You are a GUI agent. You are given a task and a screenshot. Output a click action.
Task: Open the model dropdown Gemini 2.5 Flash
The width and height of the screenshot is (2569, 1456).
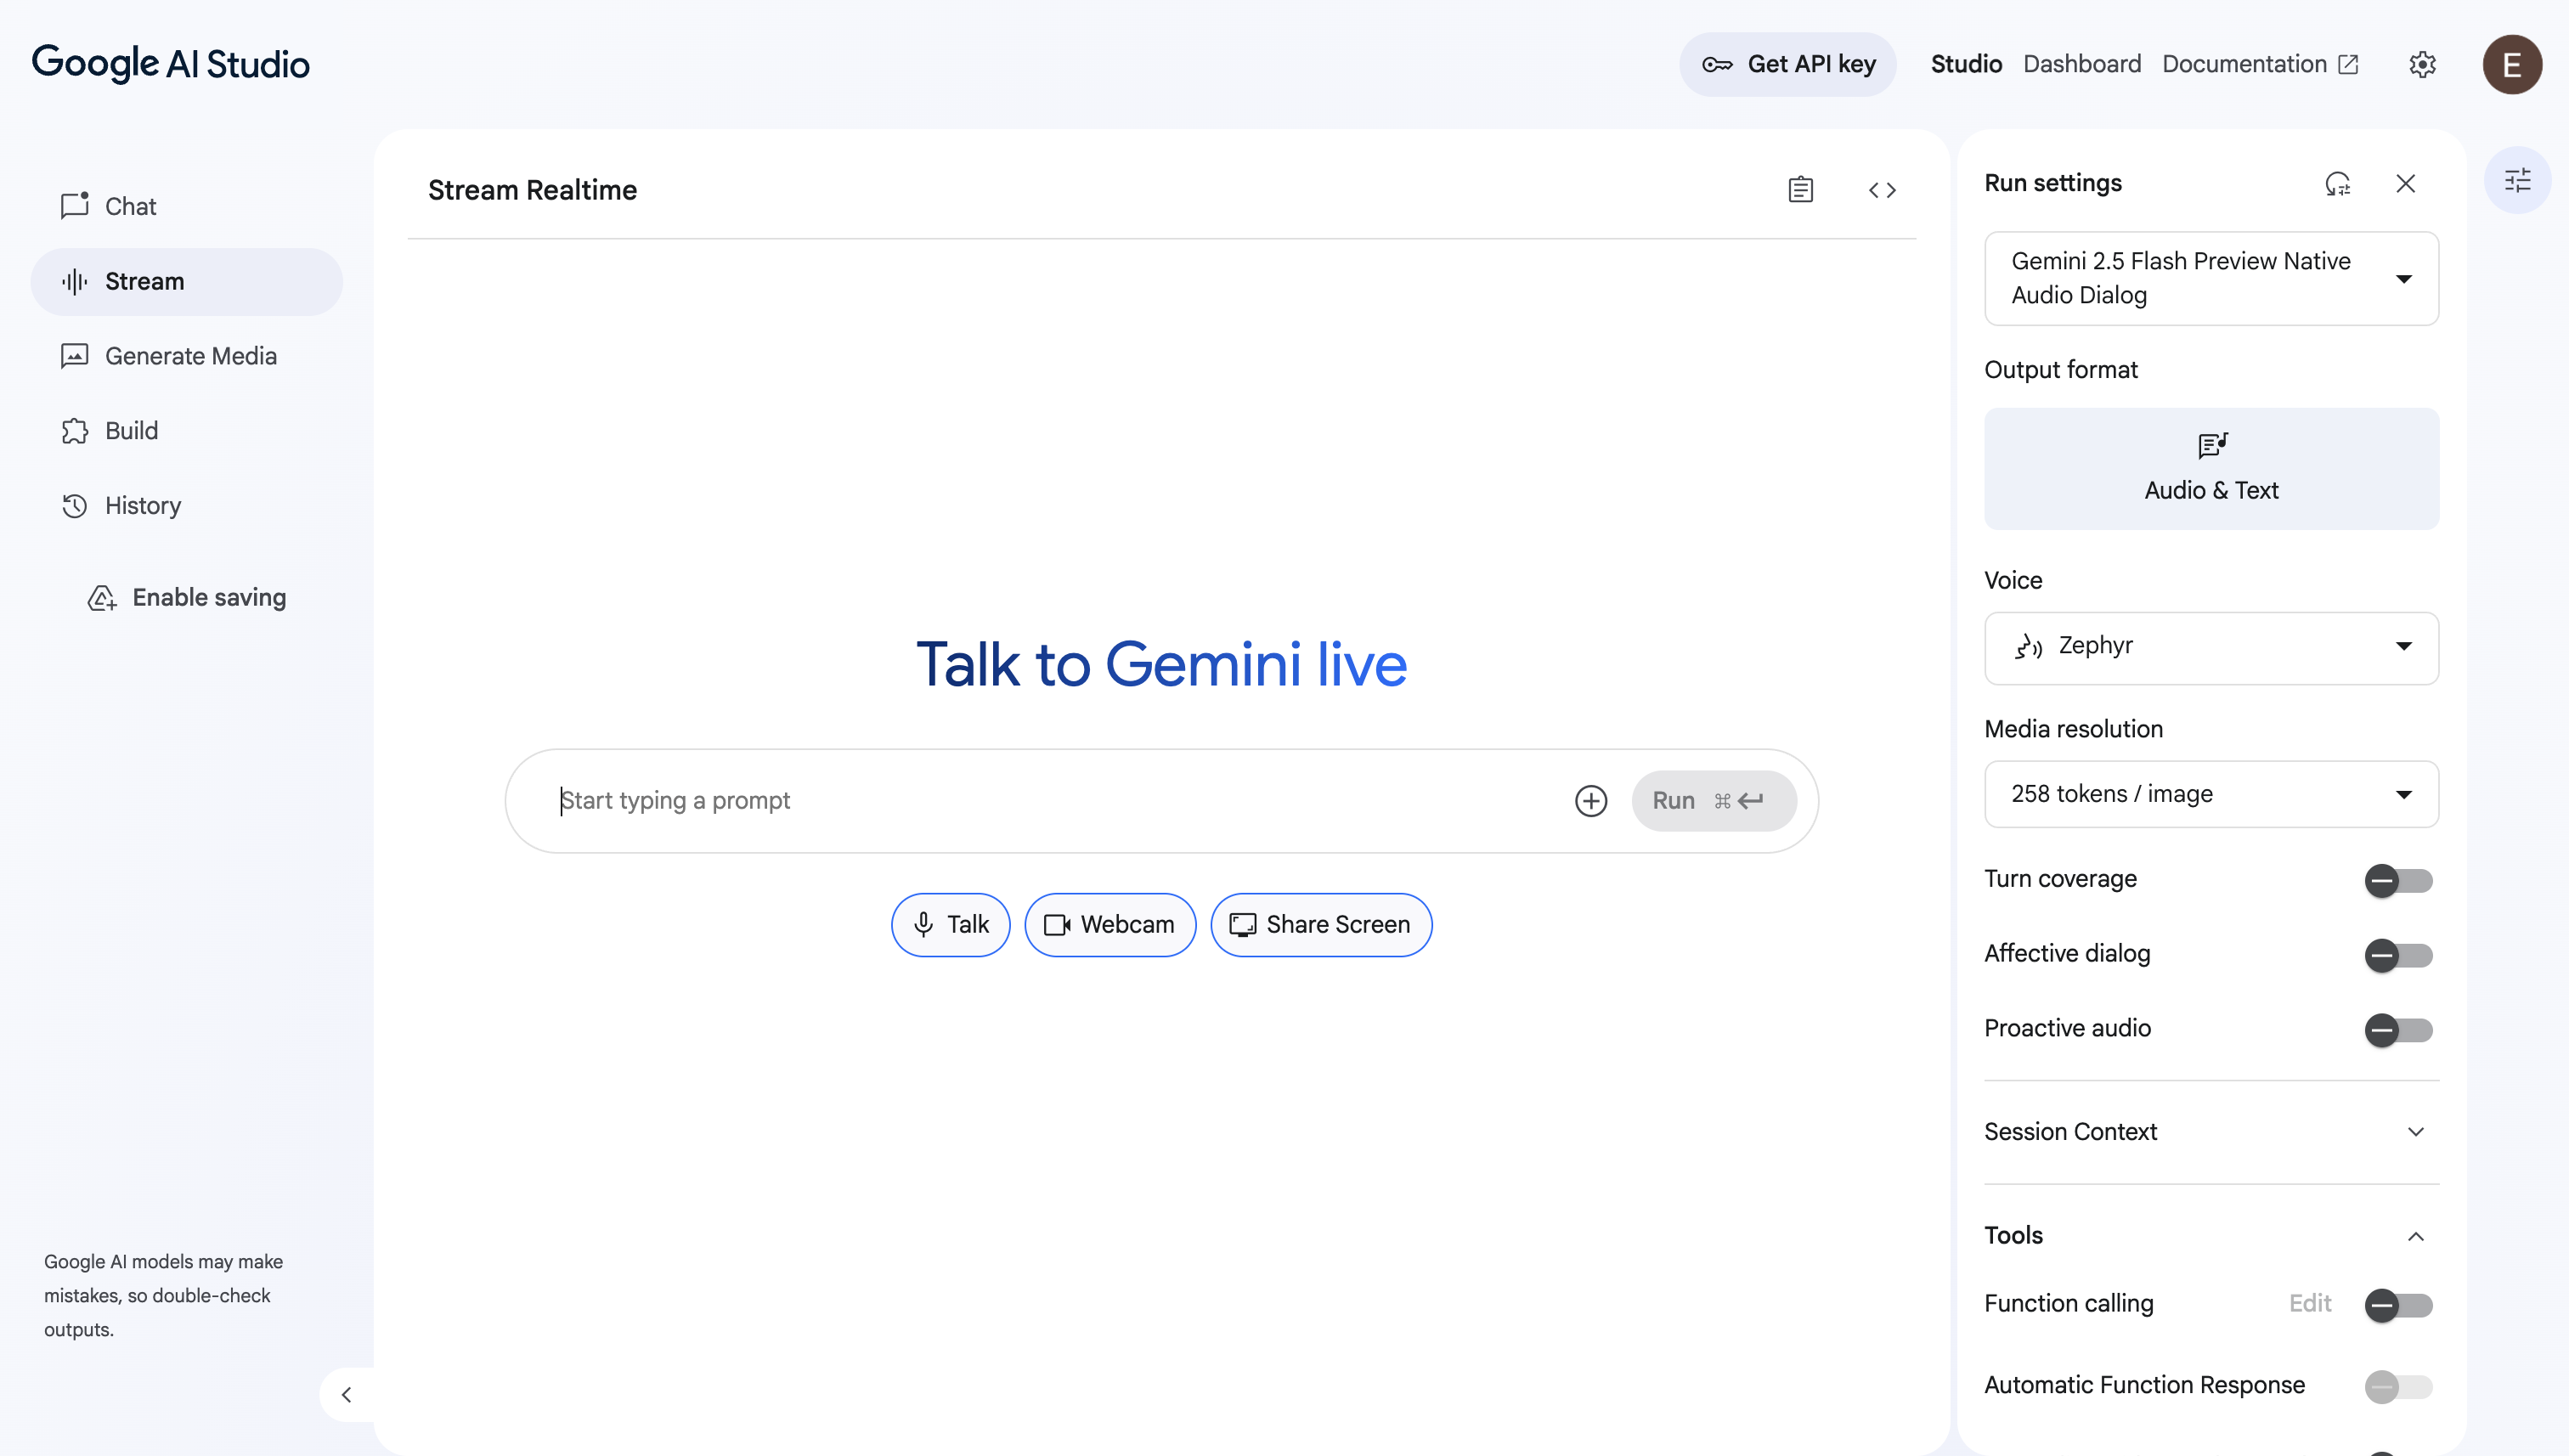pos(2211,278)
